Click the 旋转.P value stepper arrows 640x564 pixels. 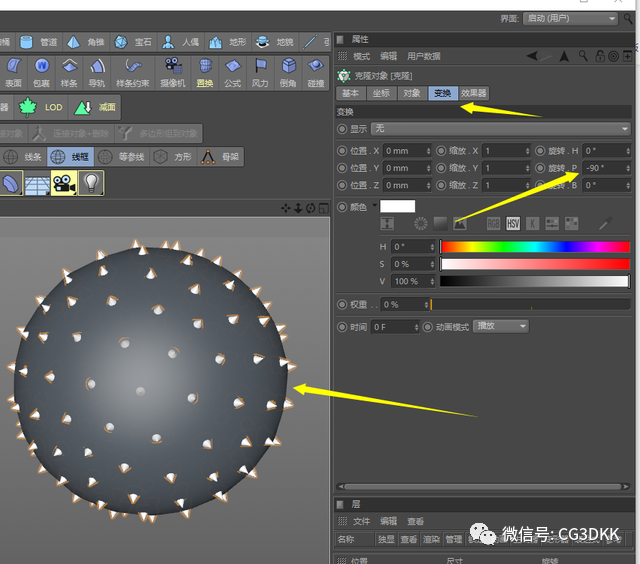click(x=628, y=168)
